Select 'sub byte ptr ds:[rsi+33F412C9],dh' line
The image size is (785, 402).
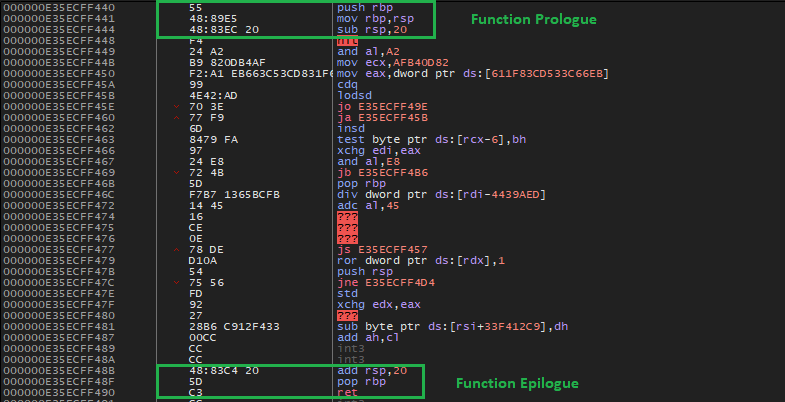[453, 326]
